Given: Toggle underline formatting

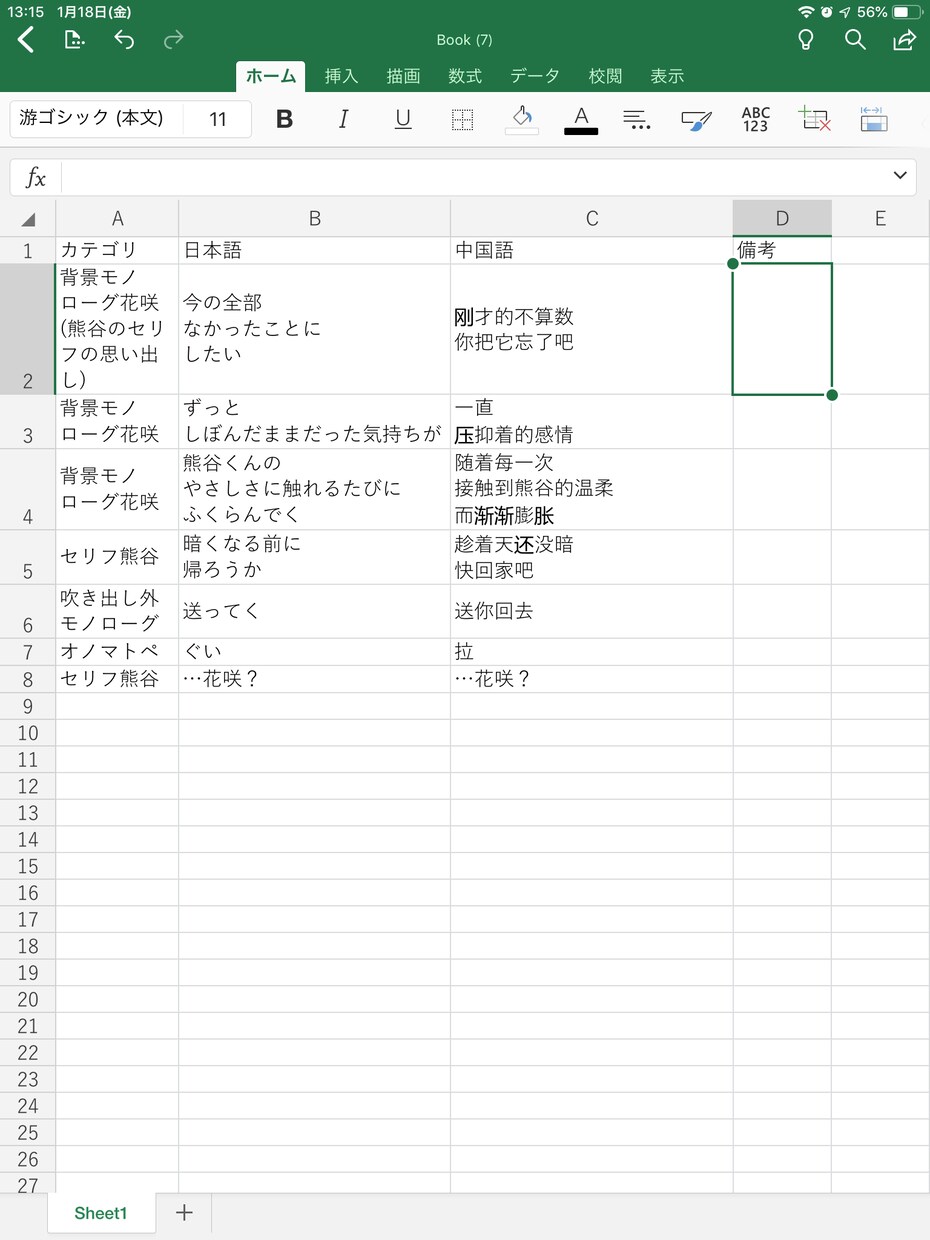Looking at the screenshot, I should point(403,120).
